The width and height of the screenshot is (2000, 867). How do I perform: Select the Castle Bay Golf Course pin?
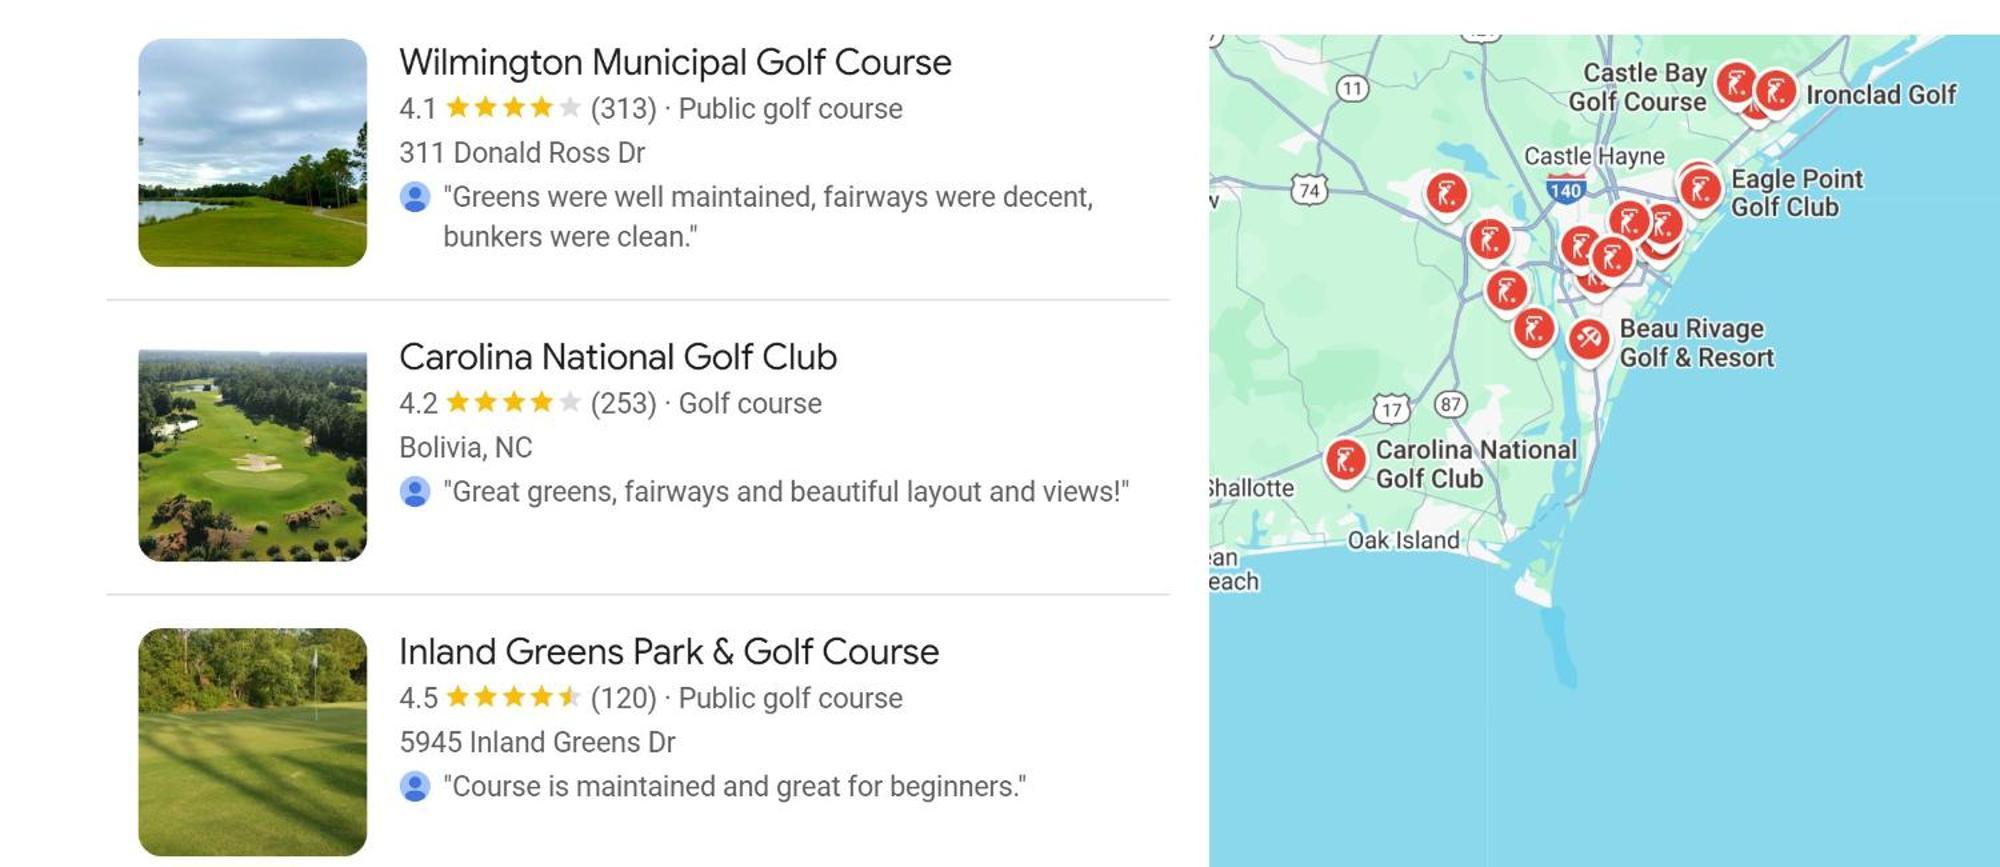[x=1736, y=84]
